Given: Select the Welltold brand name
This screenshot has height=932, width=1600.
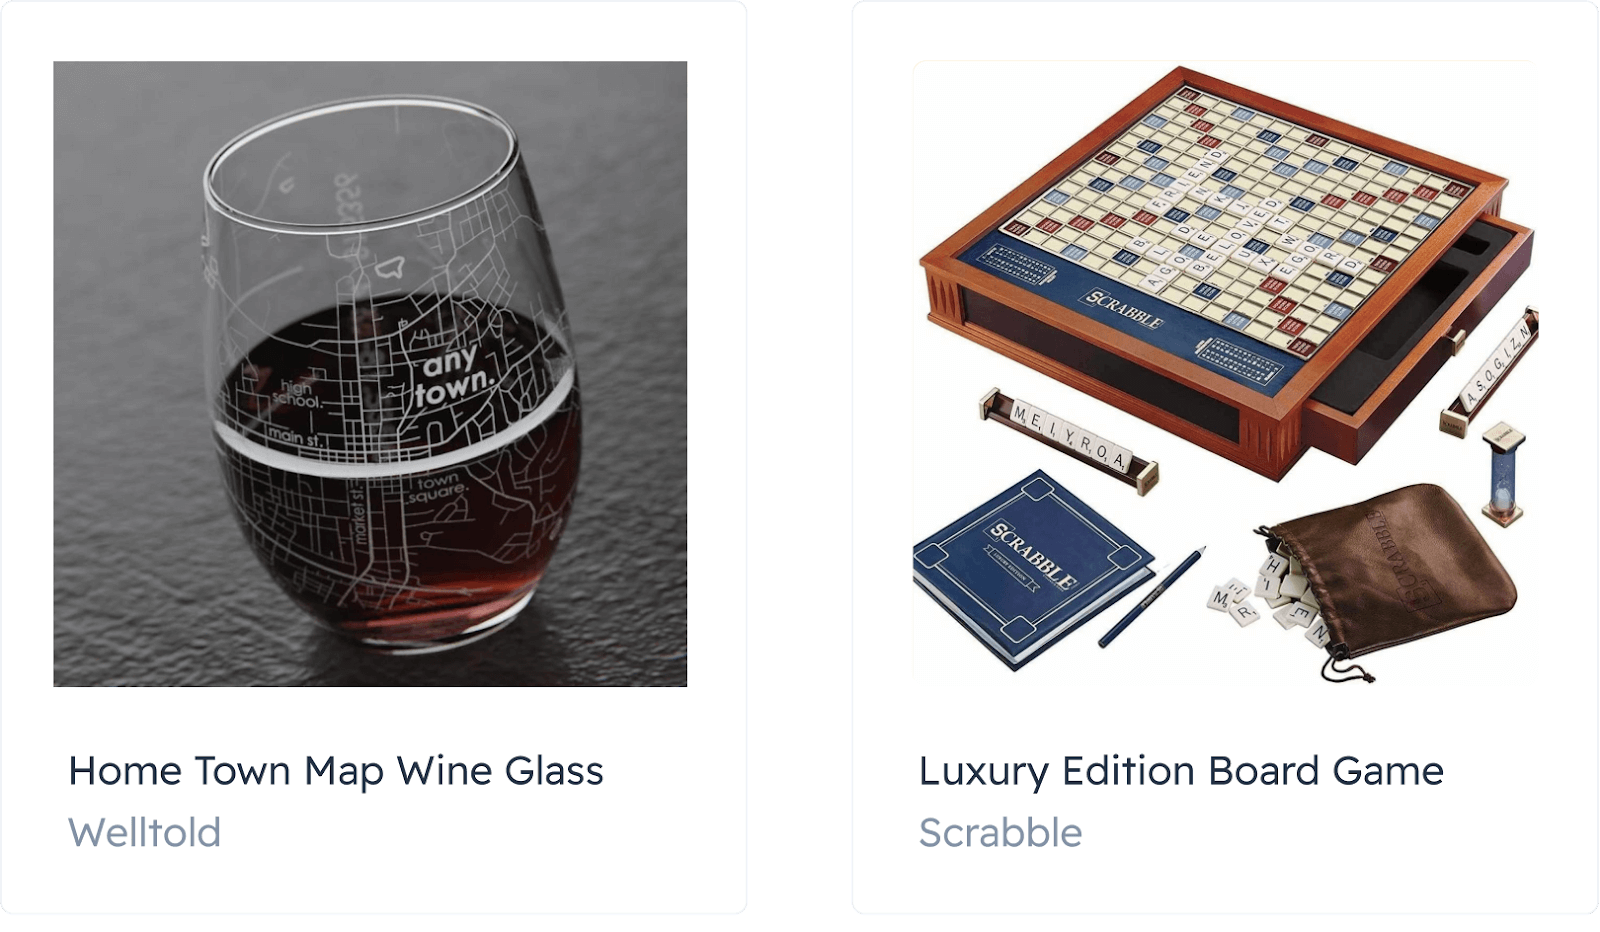Looking at the screenshot, I should tap(145, 833).
